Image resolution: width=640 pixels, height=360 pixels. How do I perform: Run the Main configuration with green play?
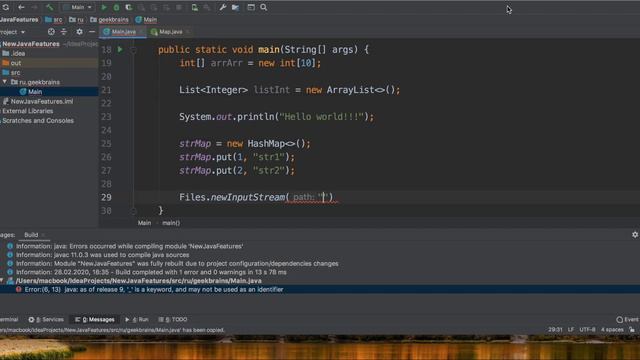(x=104, y=7)
